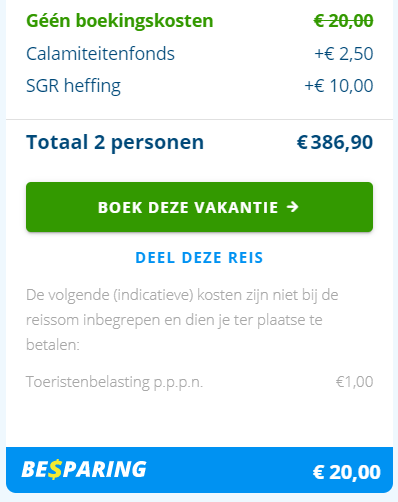Click the +€ 2,50 Calamiteitenfonds amount
The height and width of the screenshot is (502, 398).
[x=344, y=53]
